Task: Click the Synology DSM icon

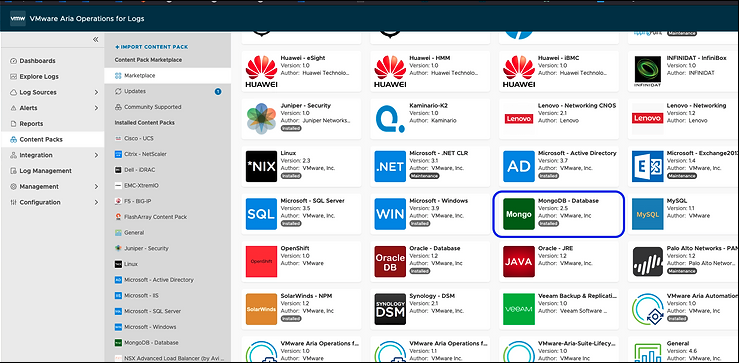Action: [390, 309]
